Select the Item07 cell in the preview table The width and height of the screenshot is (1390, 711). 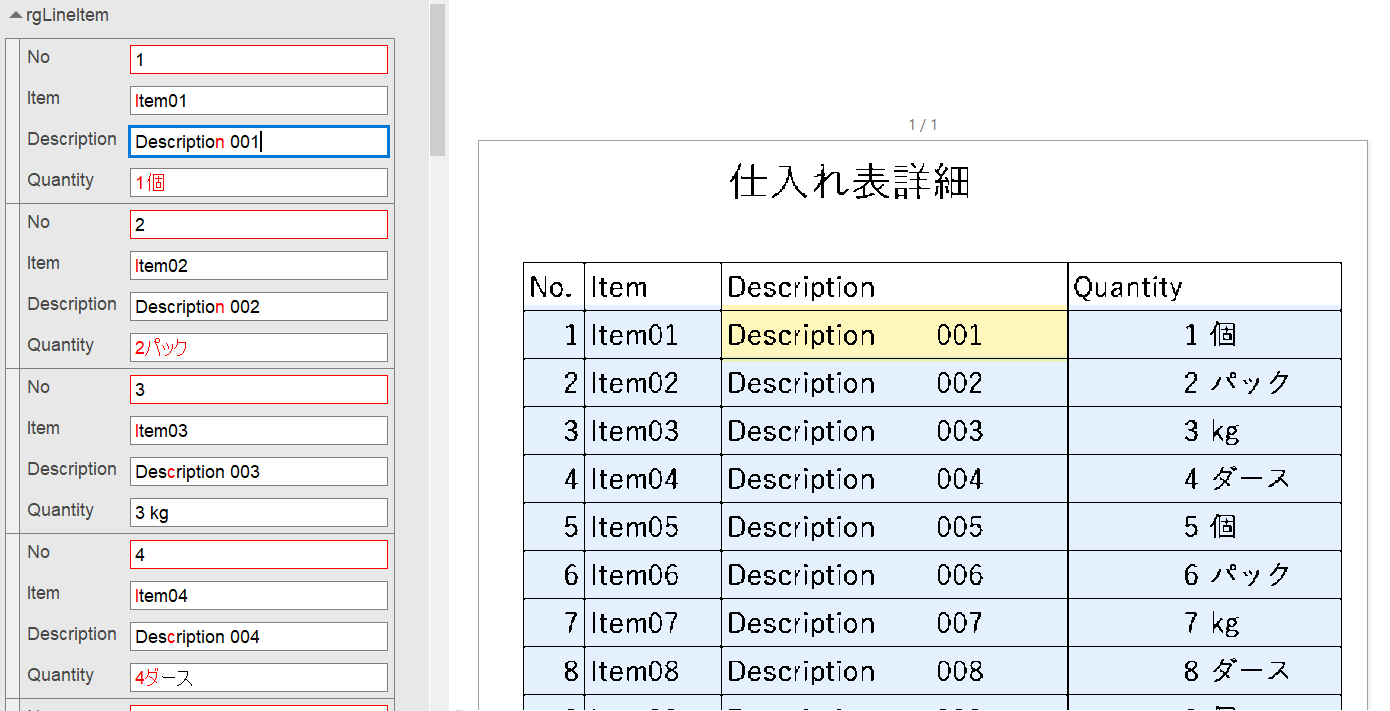pos(653,623)
